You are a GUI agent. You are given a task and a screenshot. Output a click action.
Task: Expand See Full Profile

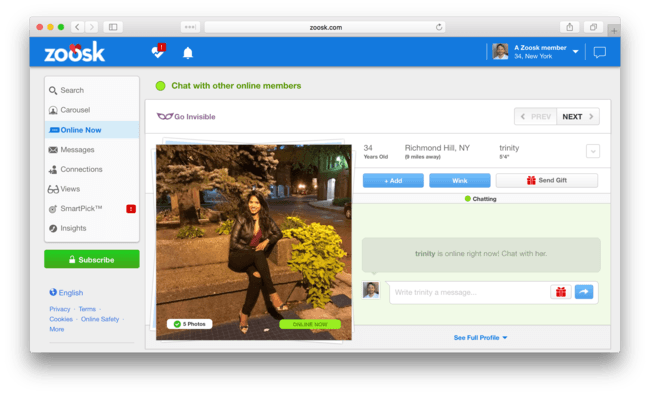click(x=480, y=338)
